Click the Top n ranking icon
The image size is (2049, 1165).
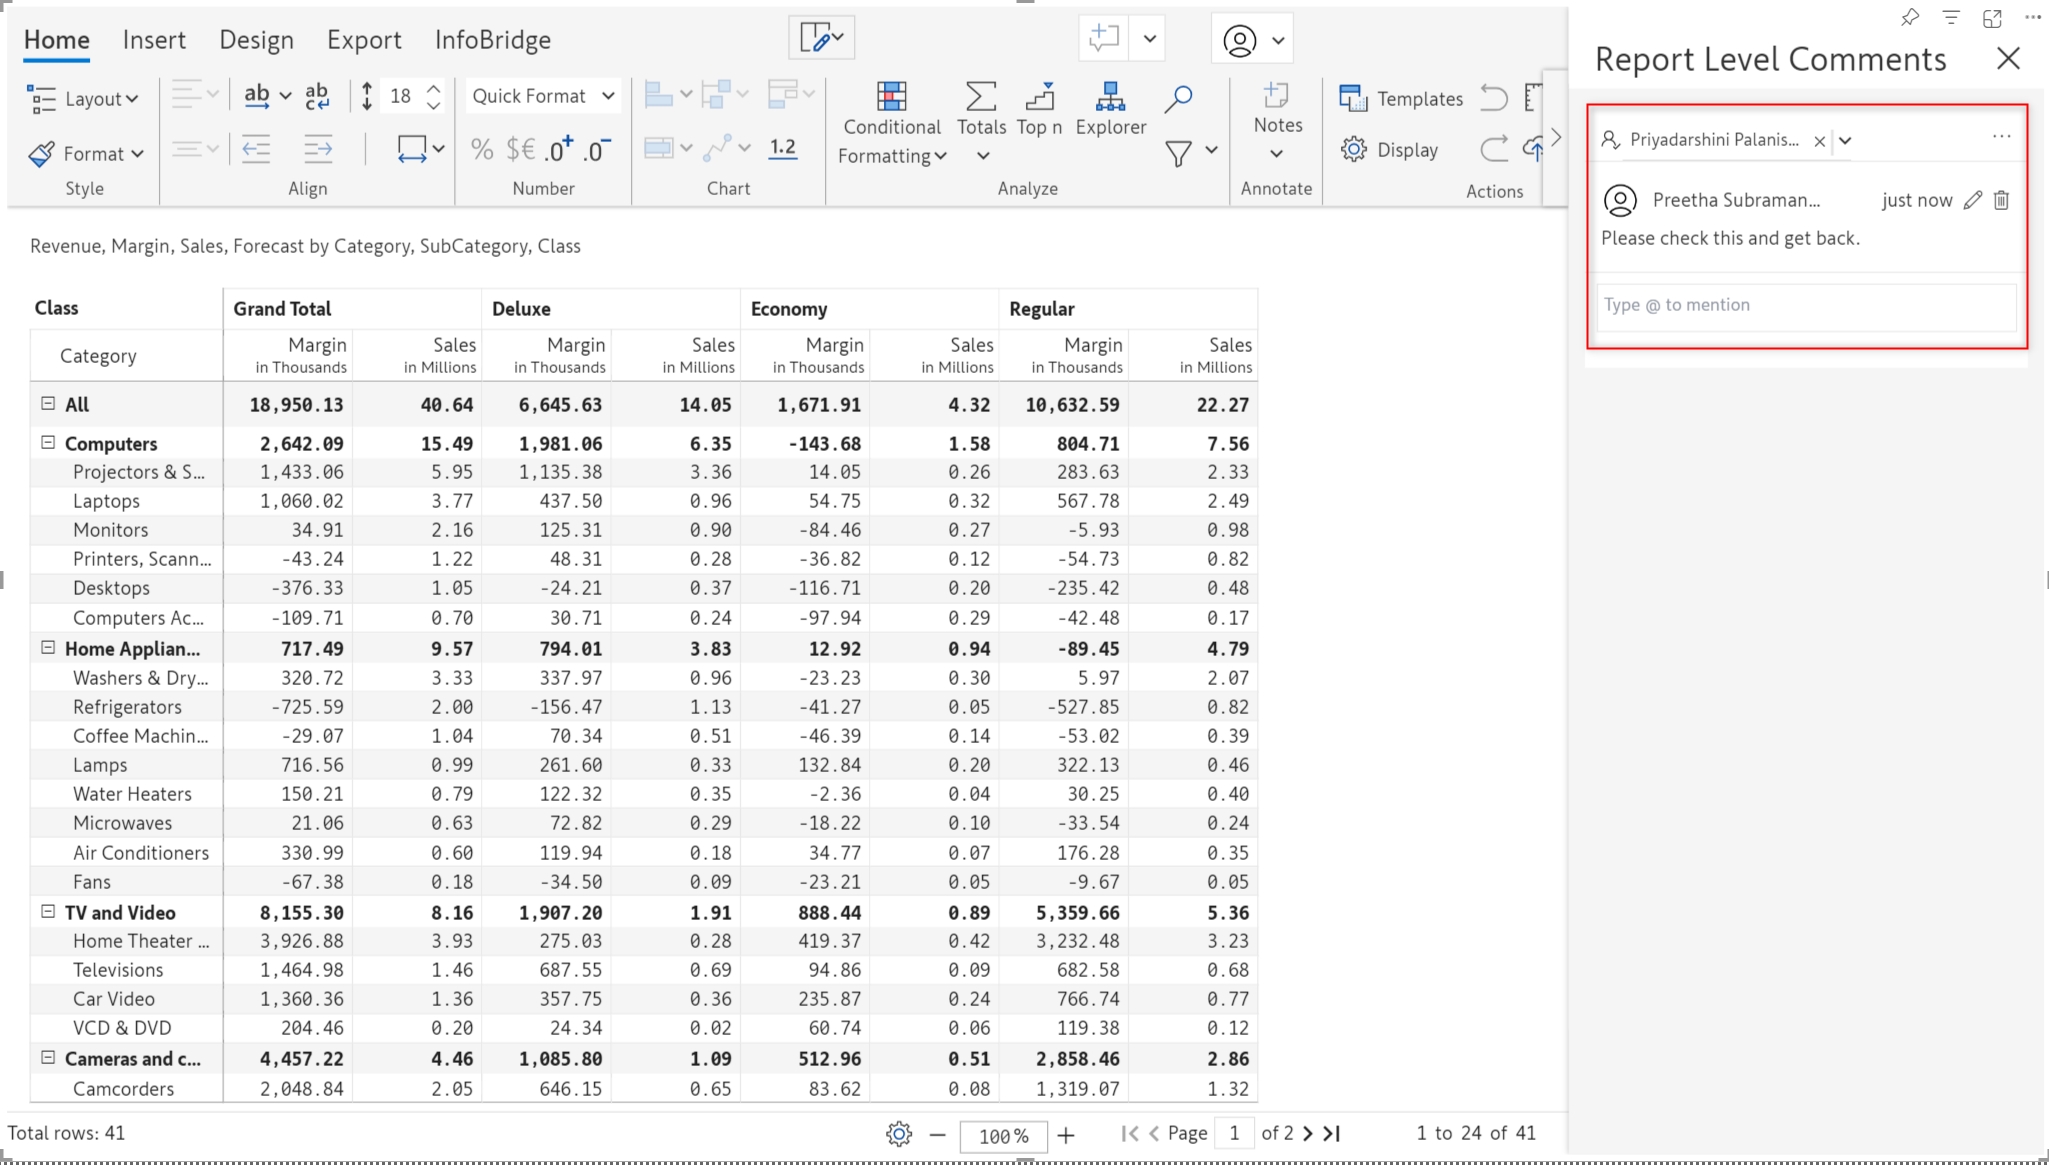pos(1039,97)
